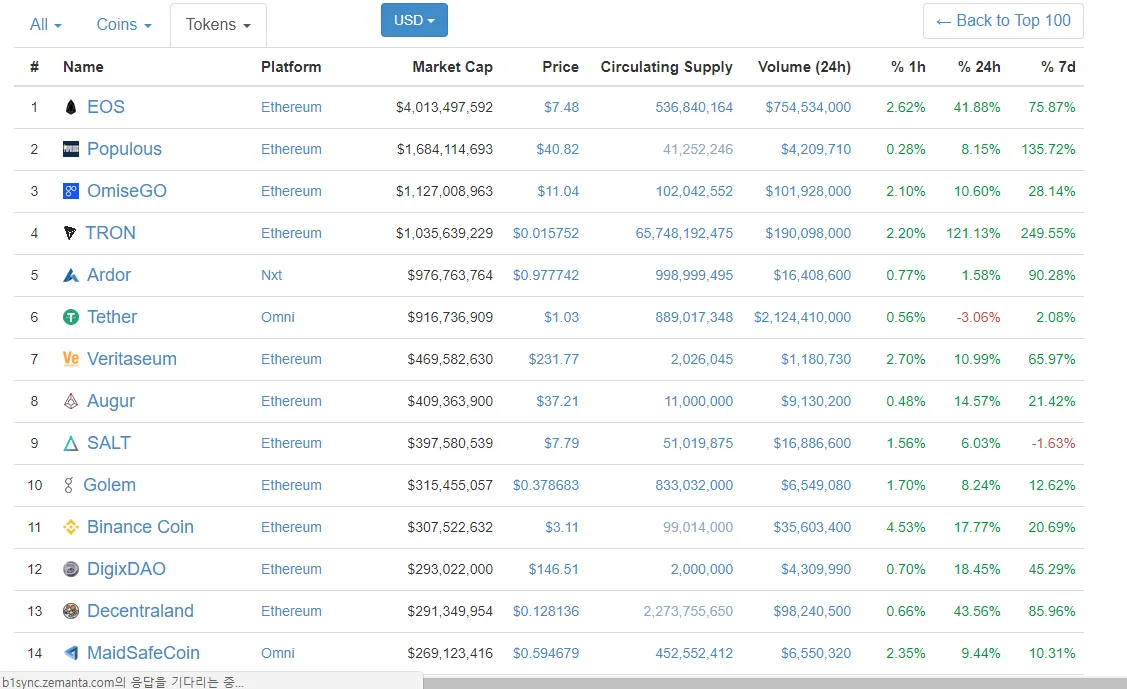Open the Ardor token page
The height and width of the screenshot is (689, 1127).
[109, 275]
